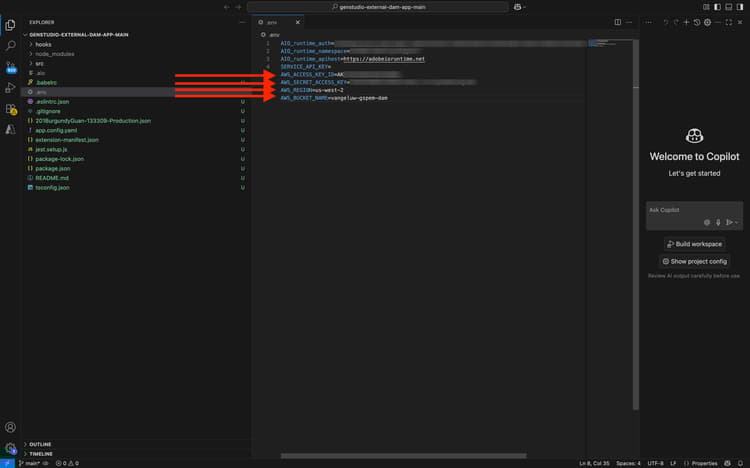
Task: Open Copilot chat settings gear
Action: tap(707, 22)
